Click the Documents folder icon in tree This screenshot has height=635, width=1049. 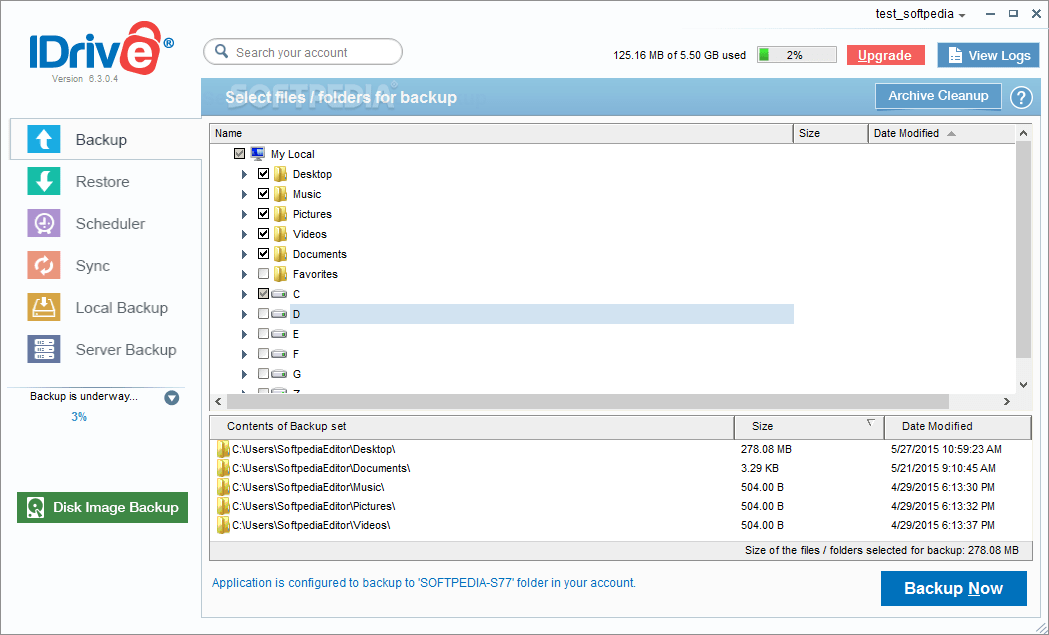click(x=280, y=254)
